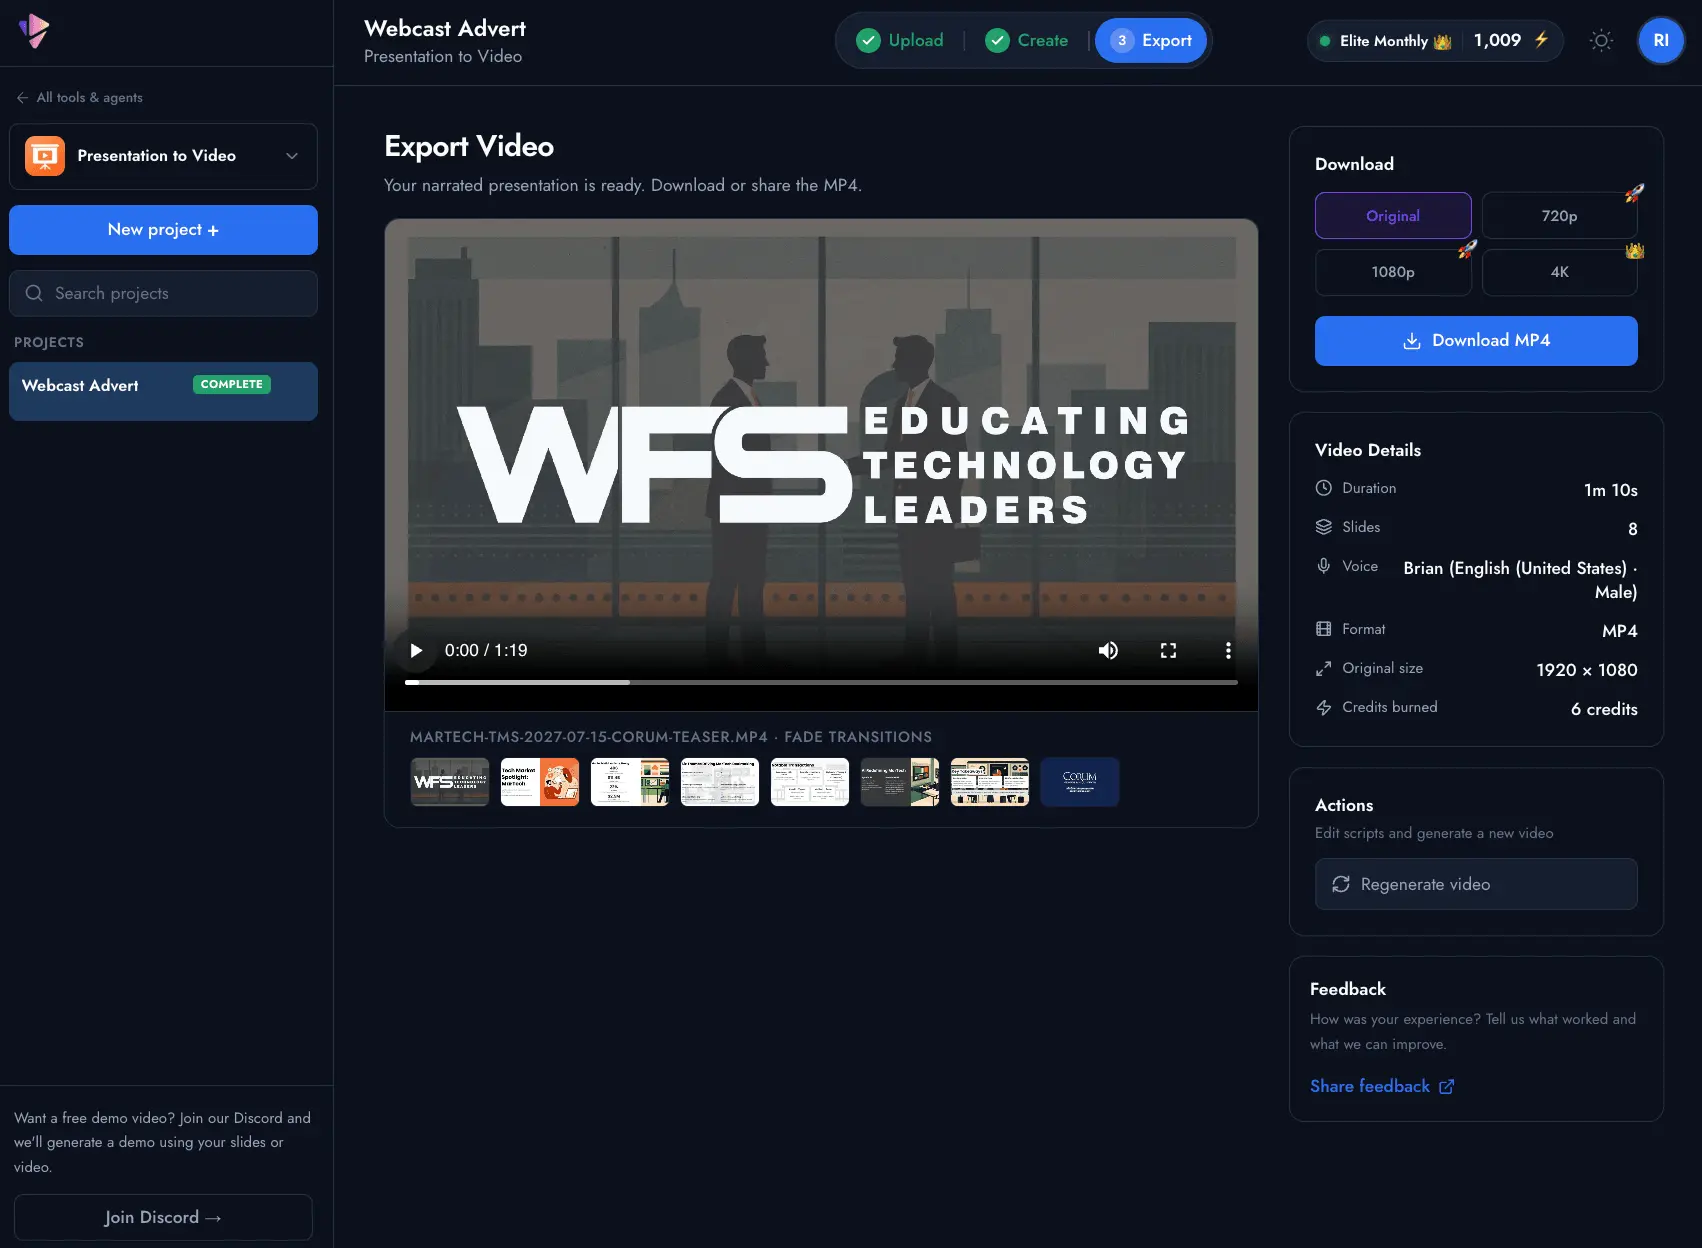
Task: Select the fifth slide thumbnail
Action: click(810, 782)
